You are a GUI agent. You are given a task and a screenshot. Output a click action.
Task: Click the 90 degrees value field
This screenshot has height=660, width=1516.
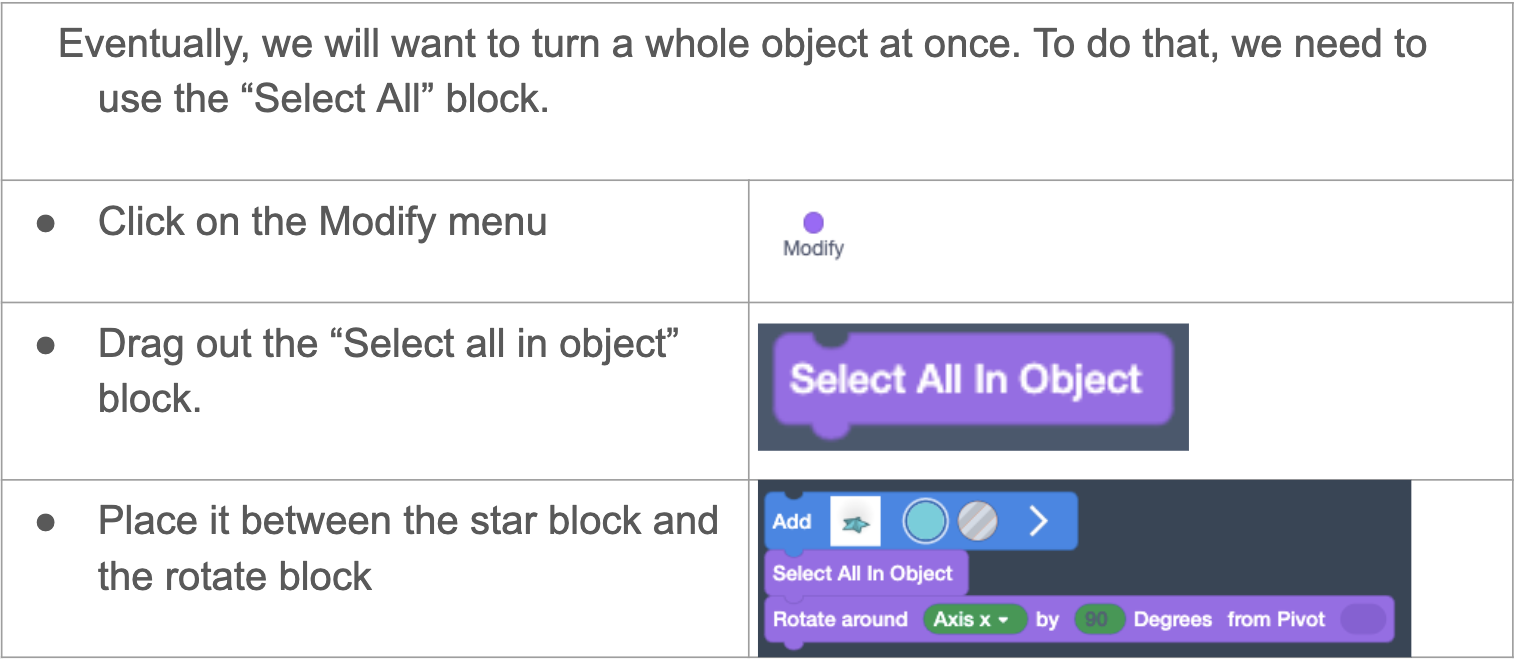pyautogui.click(x=1098, y=619)
